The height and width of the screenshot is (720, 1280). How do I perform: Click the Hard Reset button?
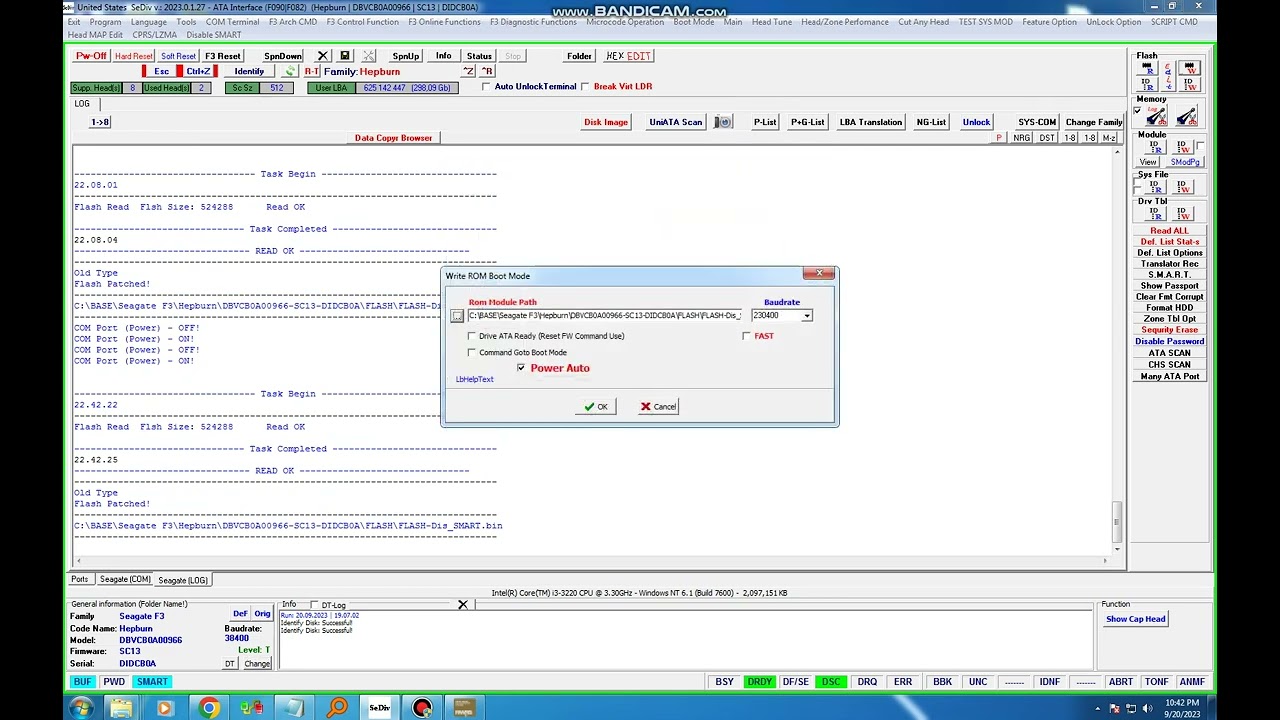coord(133,56)
